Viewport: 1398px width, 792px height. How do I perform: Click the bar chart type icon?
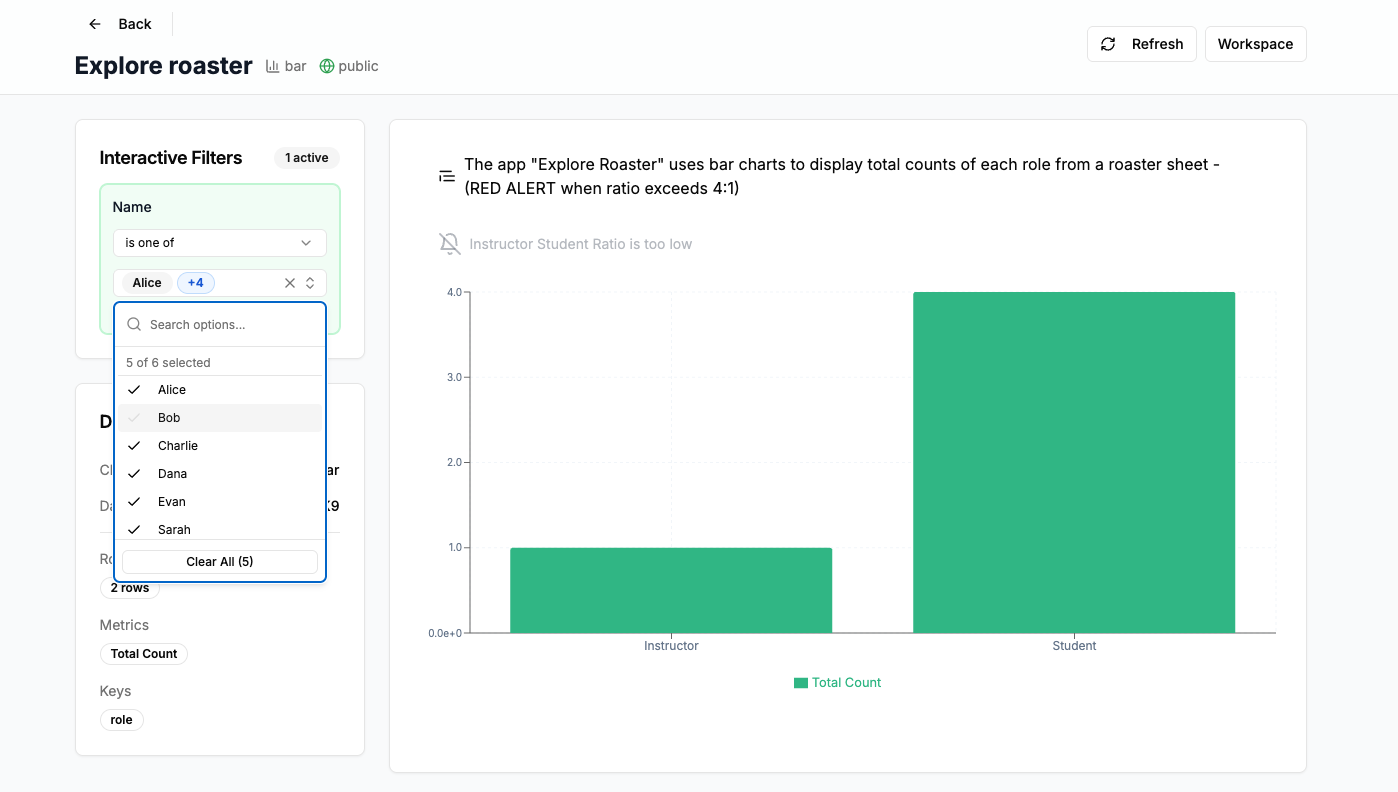tap(272, 66)
